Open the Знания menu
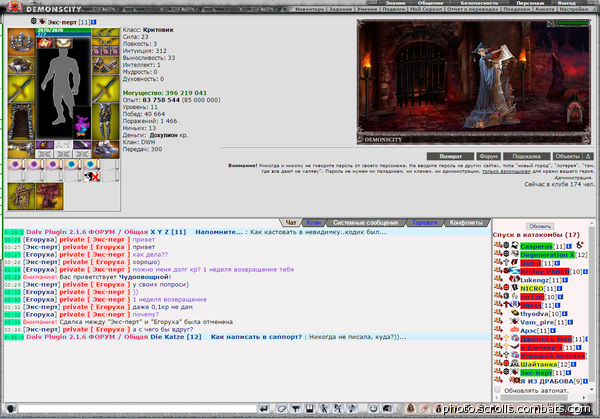The width and height of the screenshot is (600, 419). (395, 3)
